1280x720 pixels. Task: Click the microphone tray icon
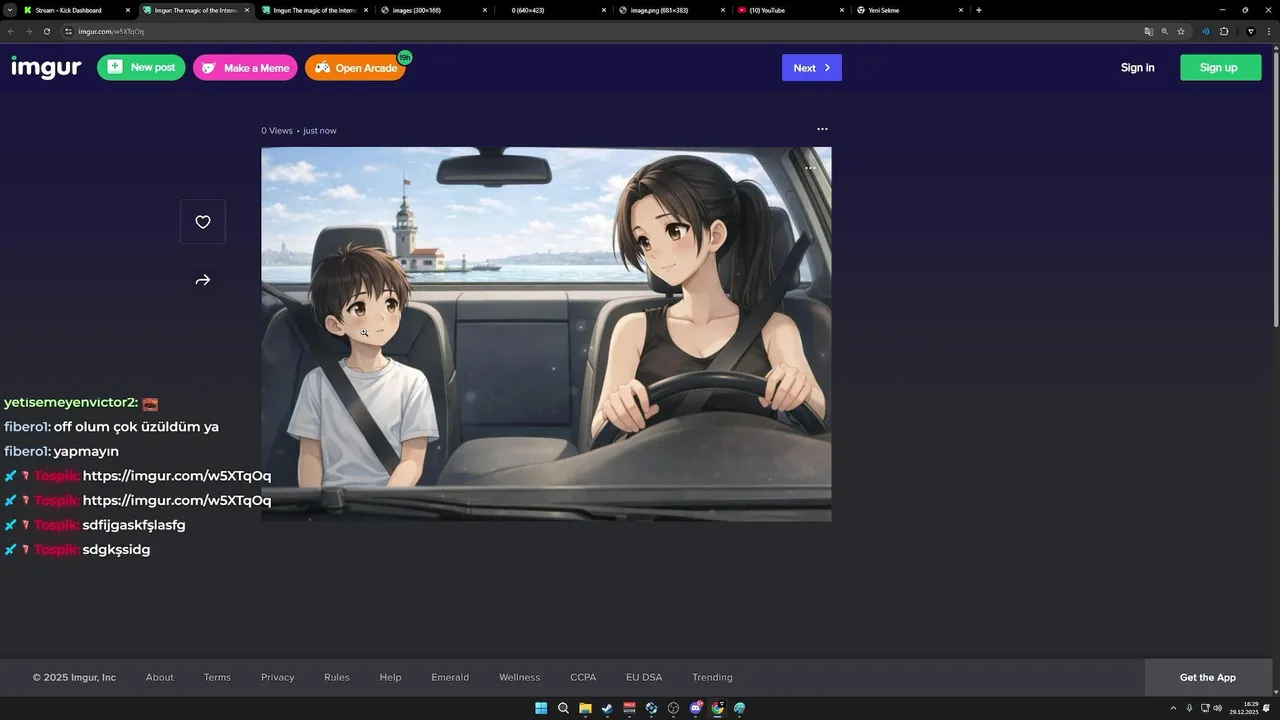pos(1189,708)
